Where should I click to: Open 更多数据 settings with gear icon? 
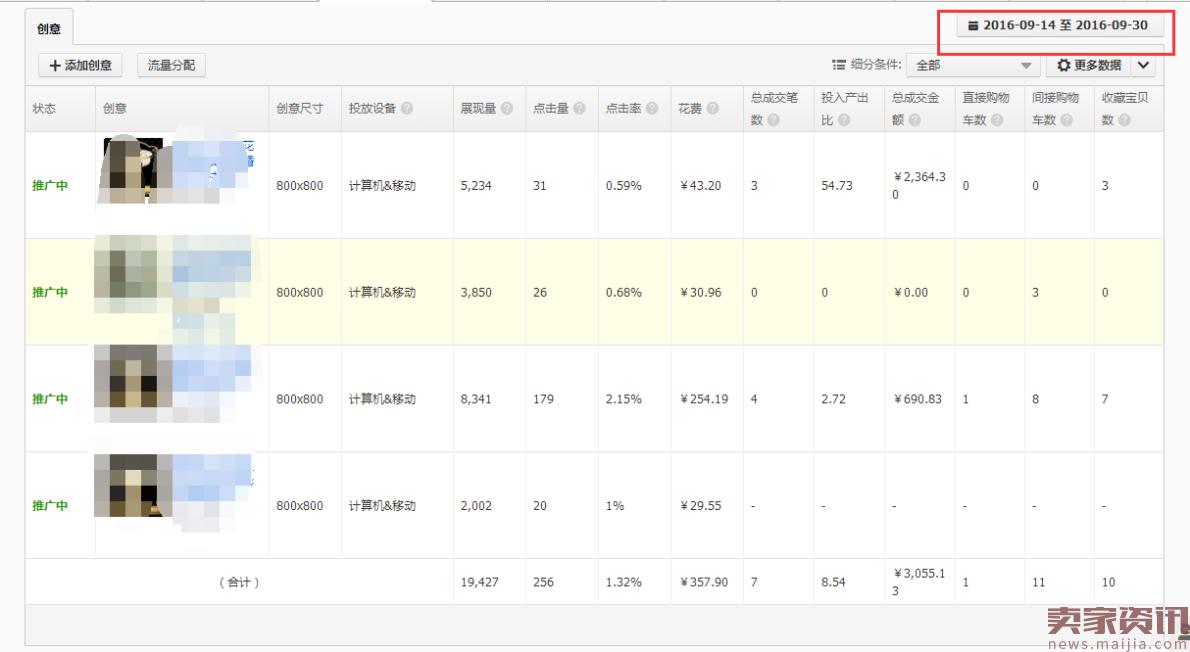click(x=1088, y=66)
